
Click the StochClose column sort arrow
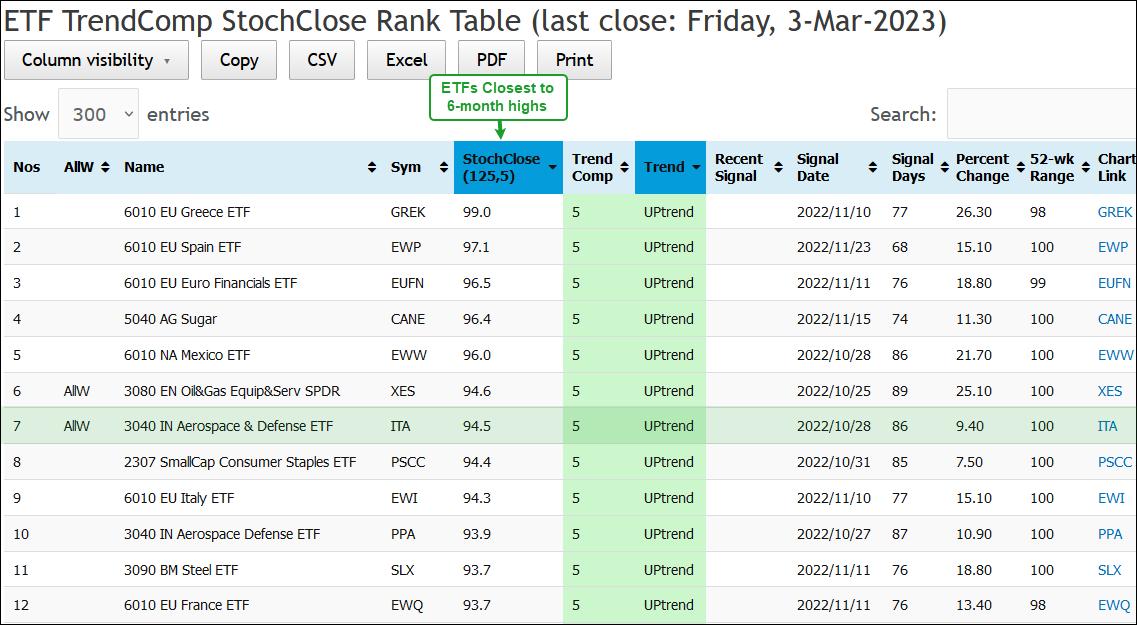click(x=553, y=167)
